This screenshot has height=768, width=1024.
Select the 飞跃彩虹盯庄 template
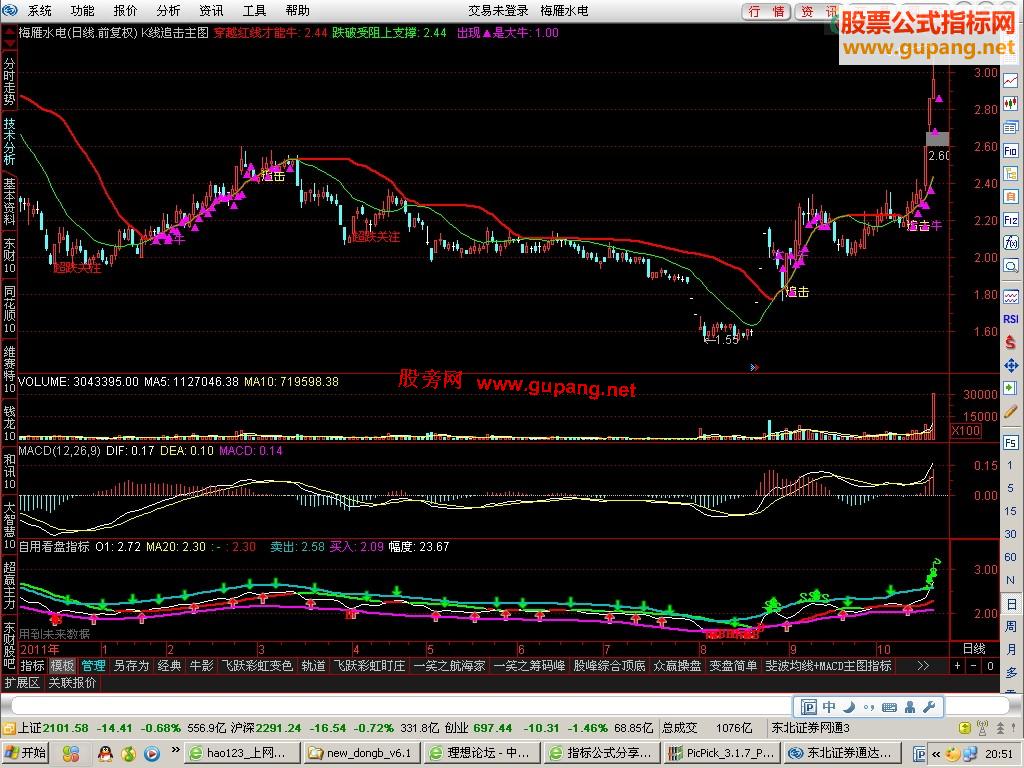tap(369, 665)
